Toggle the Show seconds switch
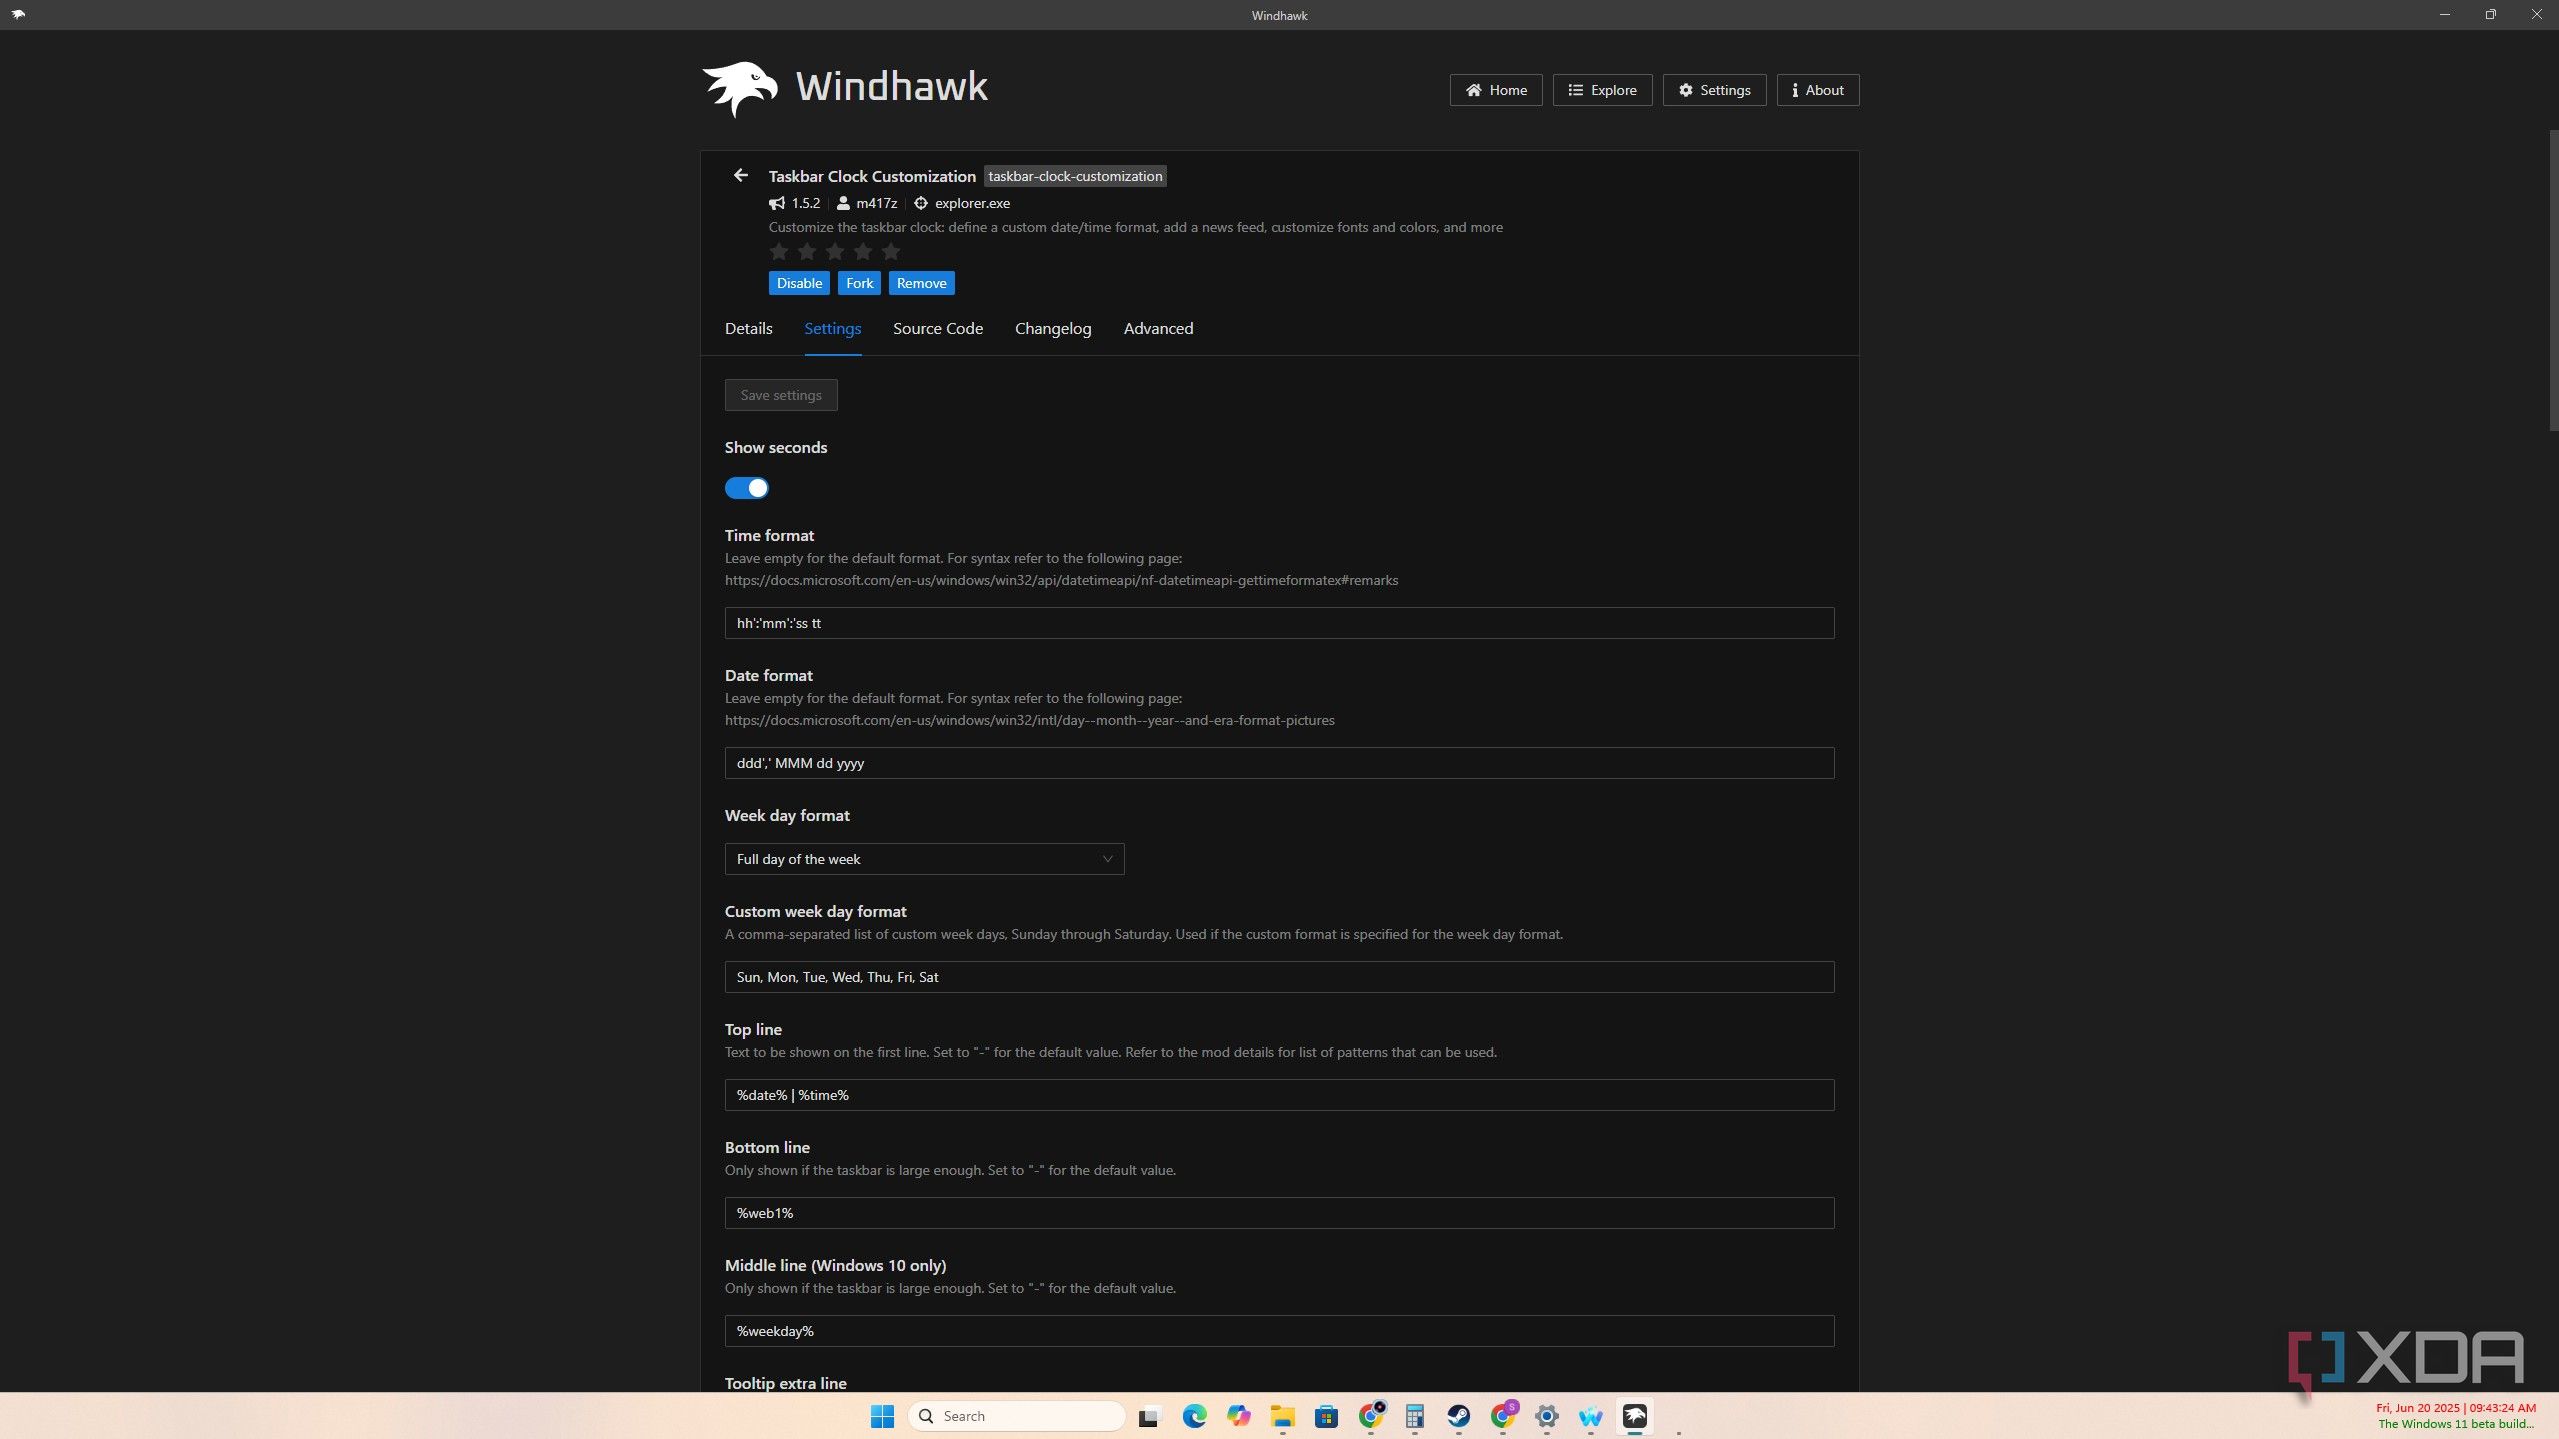Viewport: 2559px width, 1439px height. (746, 488)
